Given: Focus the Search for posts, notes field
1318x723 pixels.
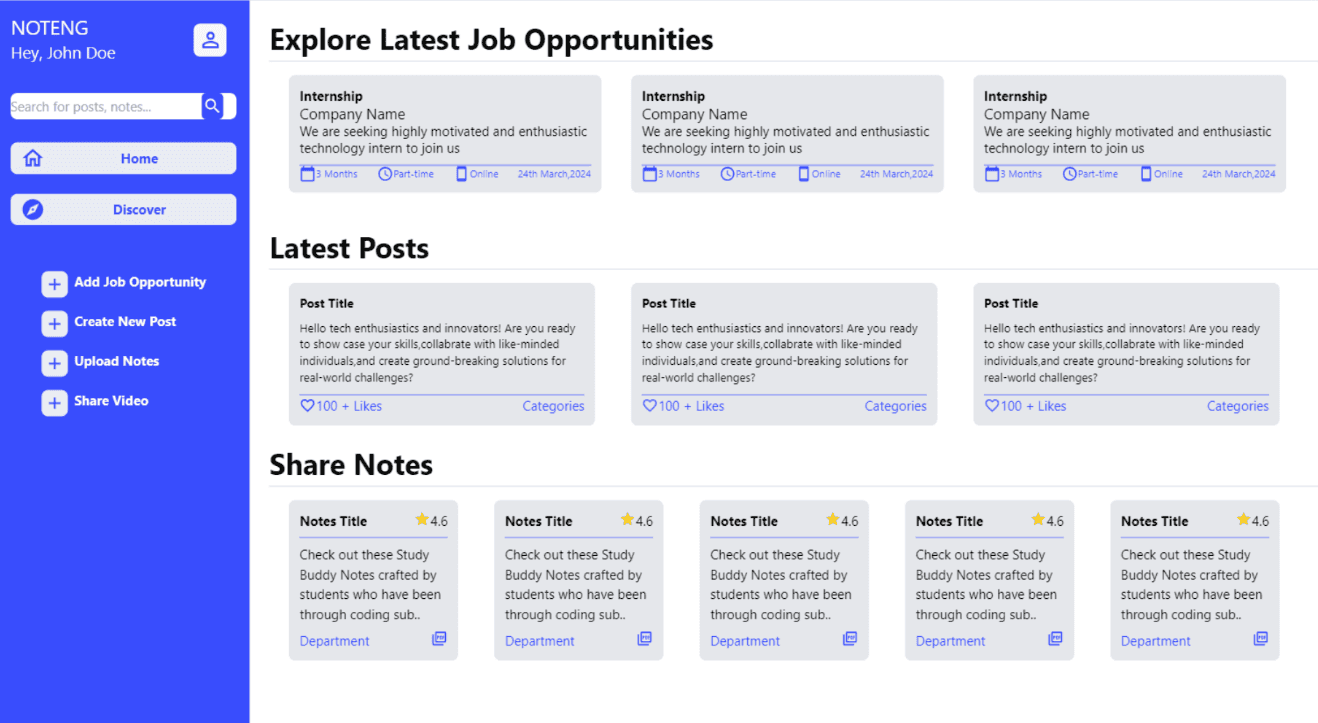Looking at the screenshot, I should point(105,106).
